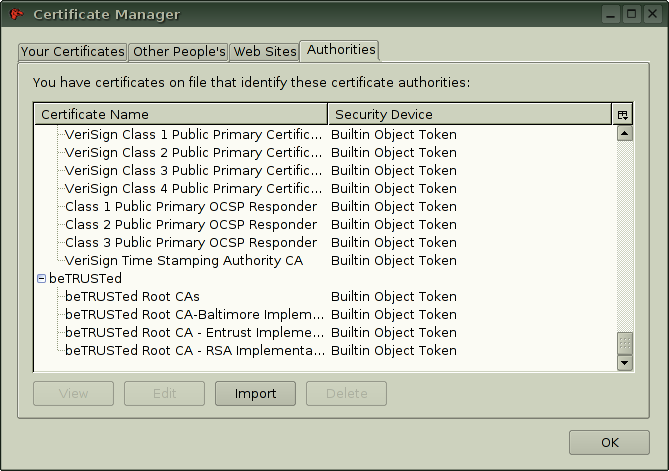Click the scrollbar down arrow

coord(625,363)
